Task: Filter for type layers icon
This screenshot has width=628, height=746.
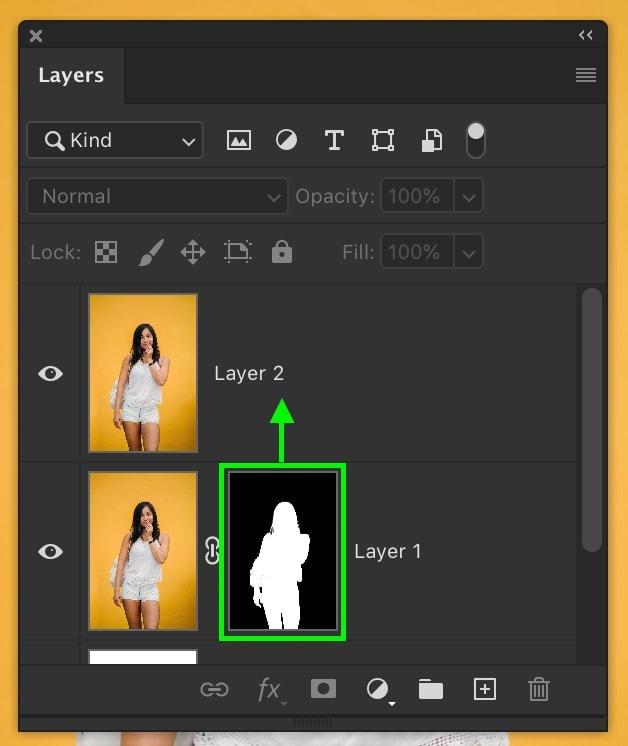Action: click(334, 140)
